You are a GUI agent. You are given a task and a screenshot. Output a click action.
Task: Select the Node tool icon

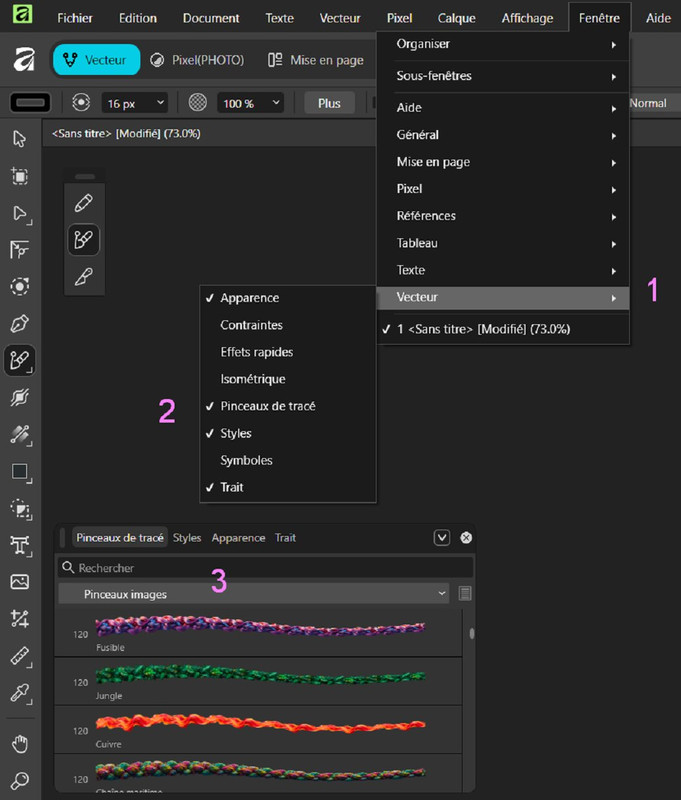click(19, 213)
